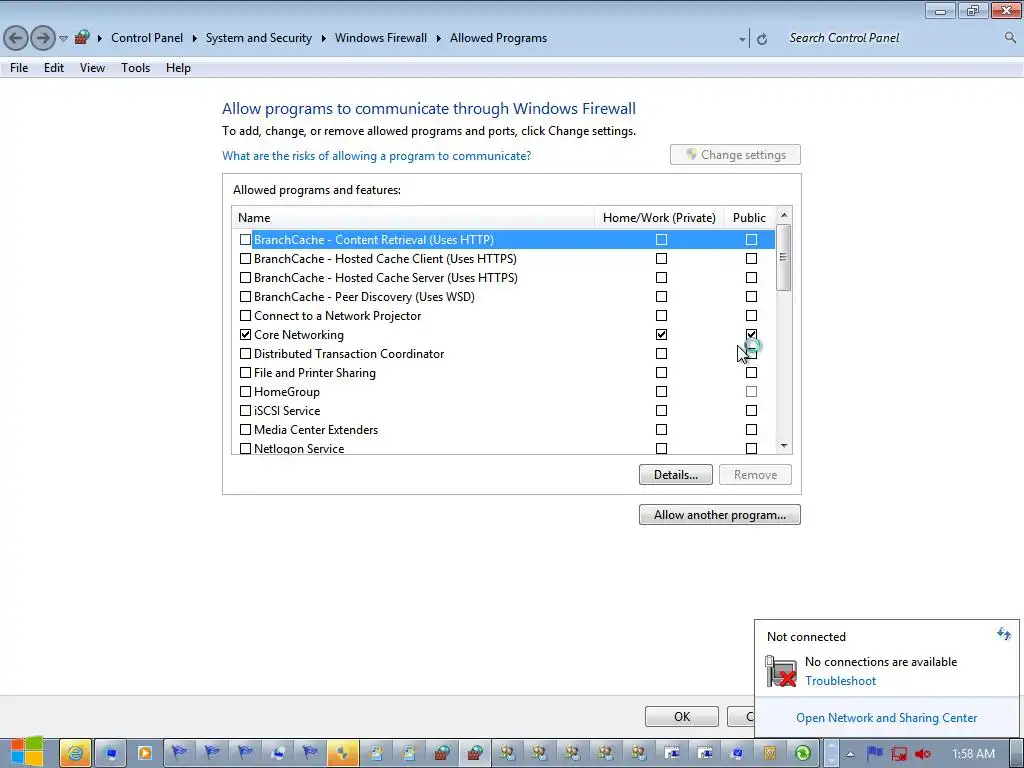Expand breadcrumb arrow before Control Panel
Image resolution: width=1024 pixels, height=768 pixels.
tap(100, 38)
